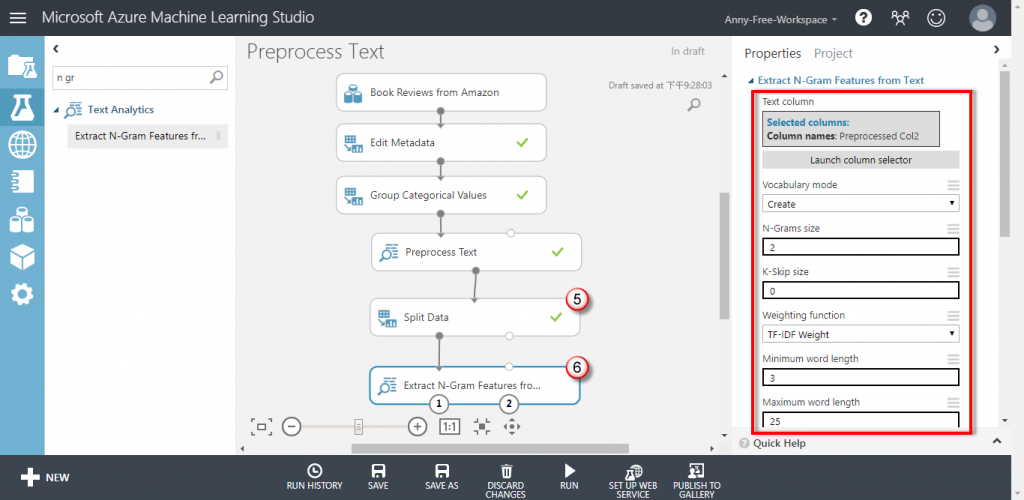Click the K-Skip size field
This screenshot has width=1024, height=500.
click(861, 290)
